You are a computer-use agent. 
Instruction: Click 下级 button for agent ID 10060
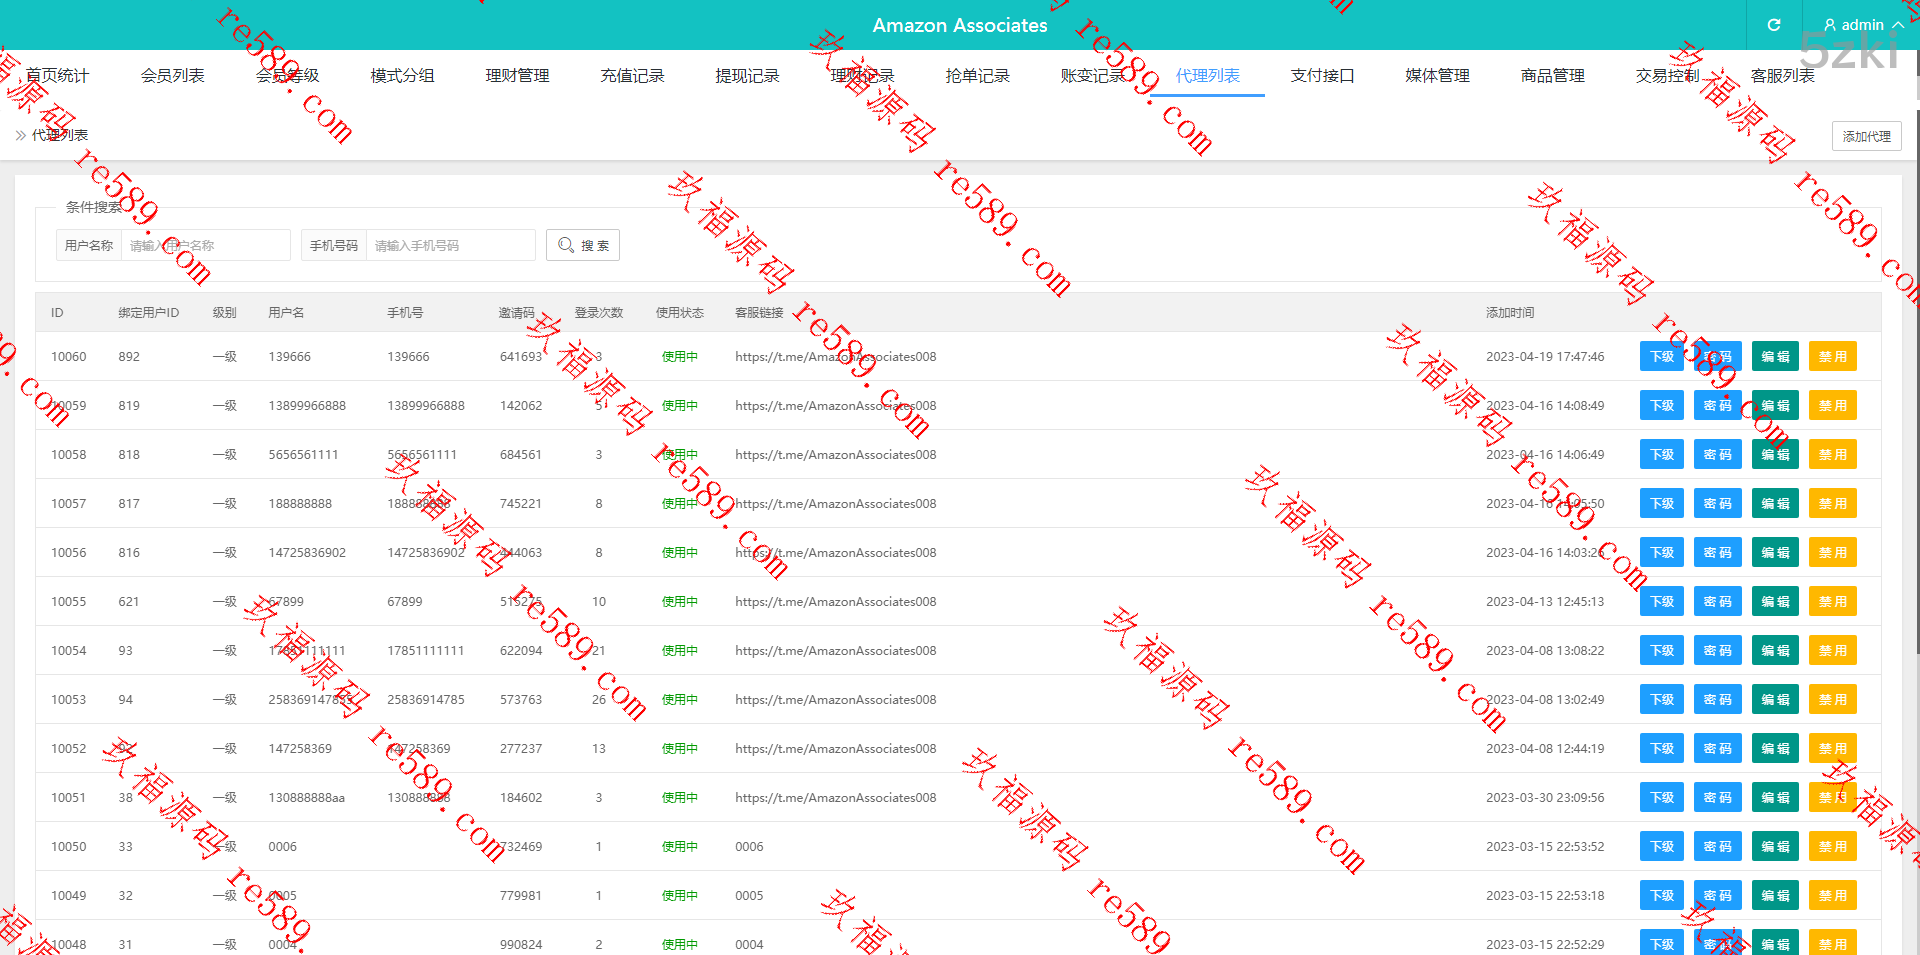coord(1661,357)
